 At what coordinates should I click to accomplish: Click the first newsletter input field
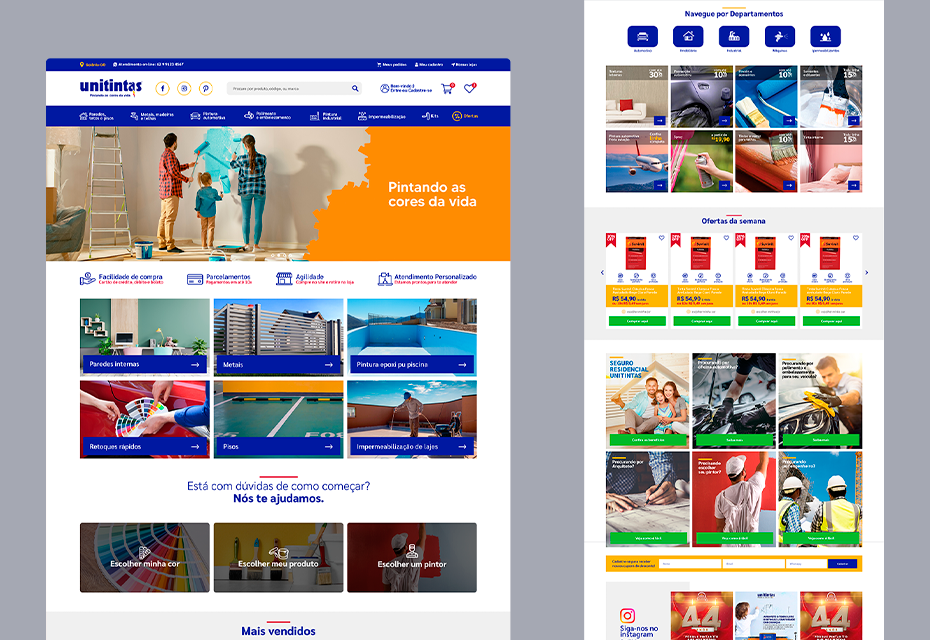tap(690, 564)
